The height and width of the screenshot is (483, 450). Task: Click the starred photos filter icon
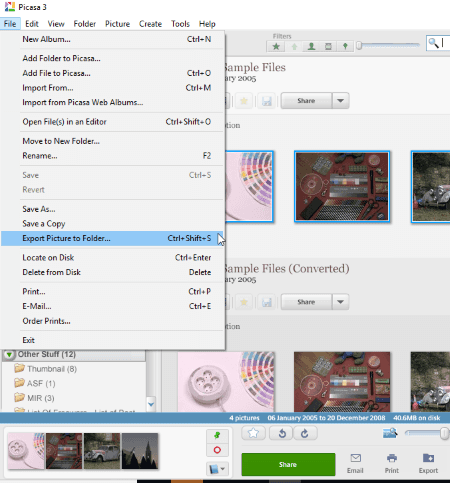[x=276, y=46]
